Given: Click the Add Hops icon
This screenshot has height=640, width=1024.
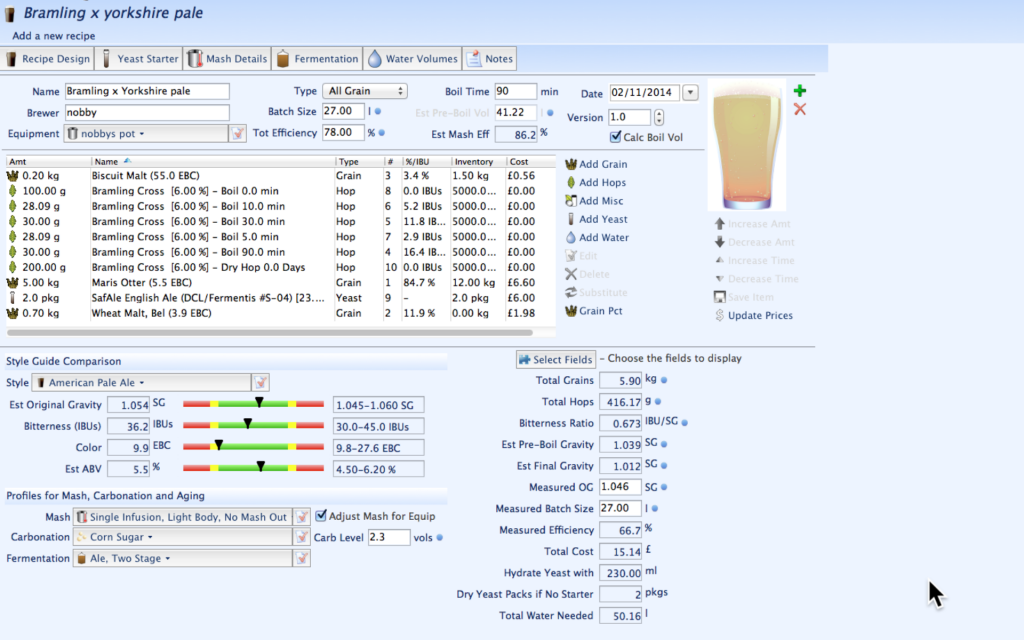Looking at the screenshot, I should [x=571, y=182].
